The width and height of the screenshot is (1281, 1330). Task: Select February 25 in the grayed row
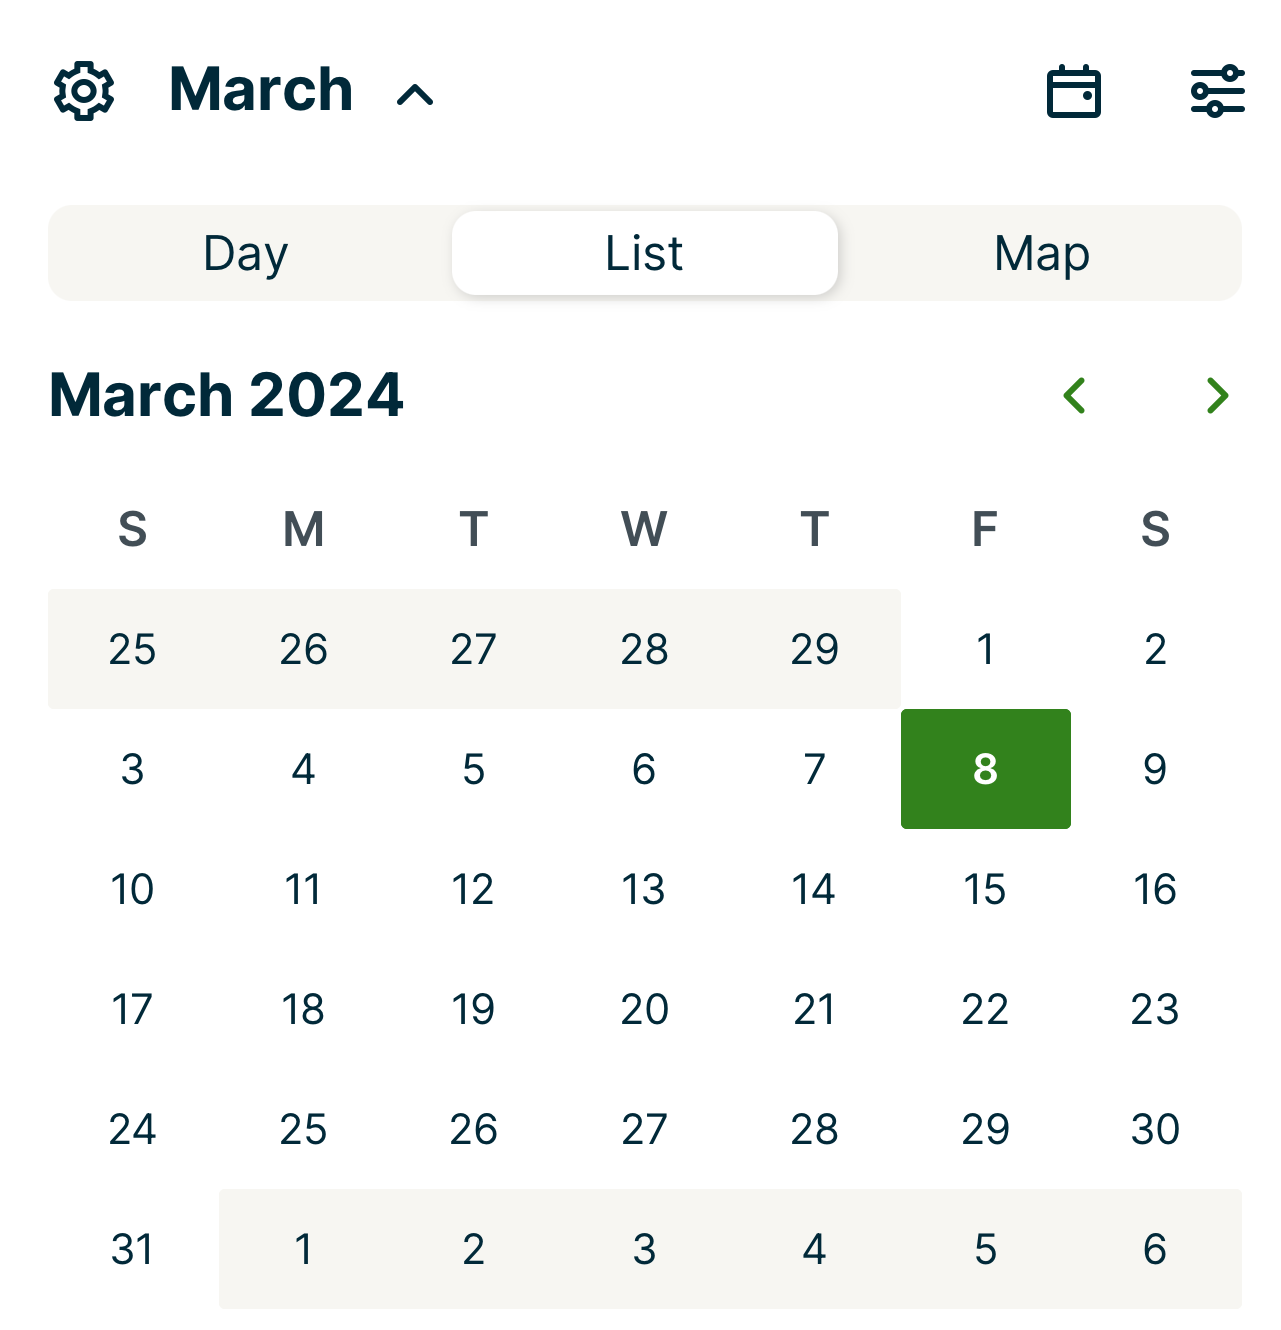[x=133, y=649]
